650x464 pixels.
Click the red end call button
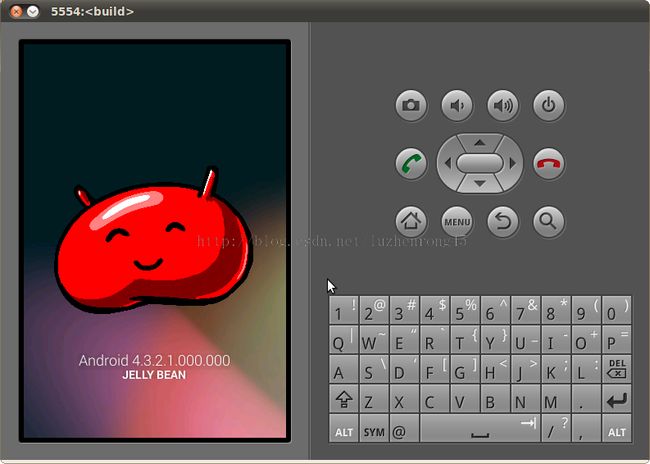[x=549, y=164]
